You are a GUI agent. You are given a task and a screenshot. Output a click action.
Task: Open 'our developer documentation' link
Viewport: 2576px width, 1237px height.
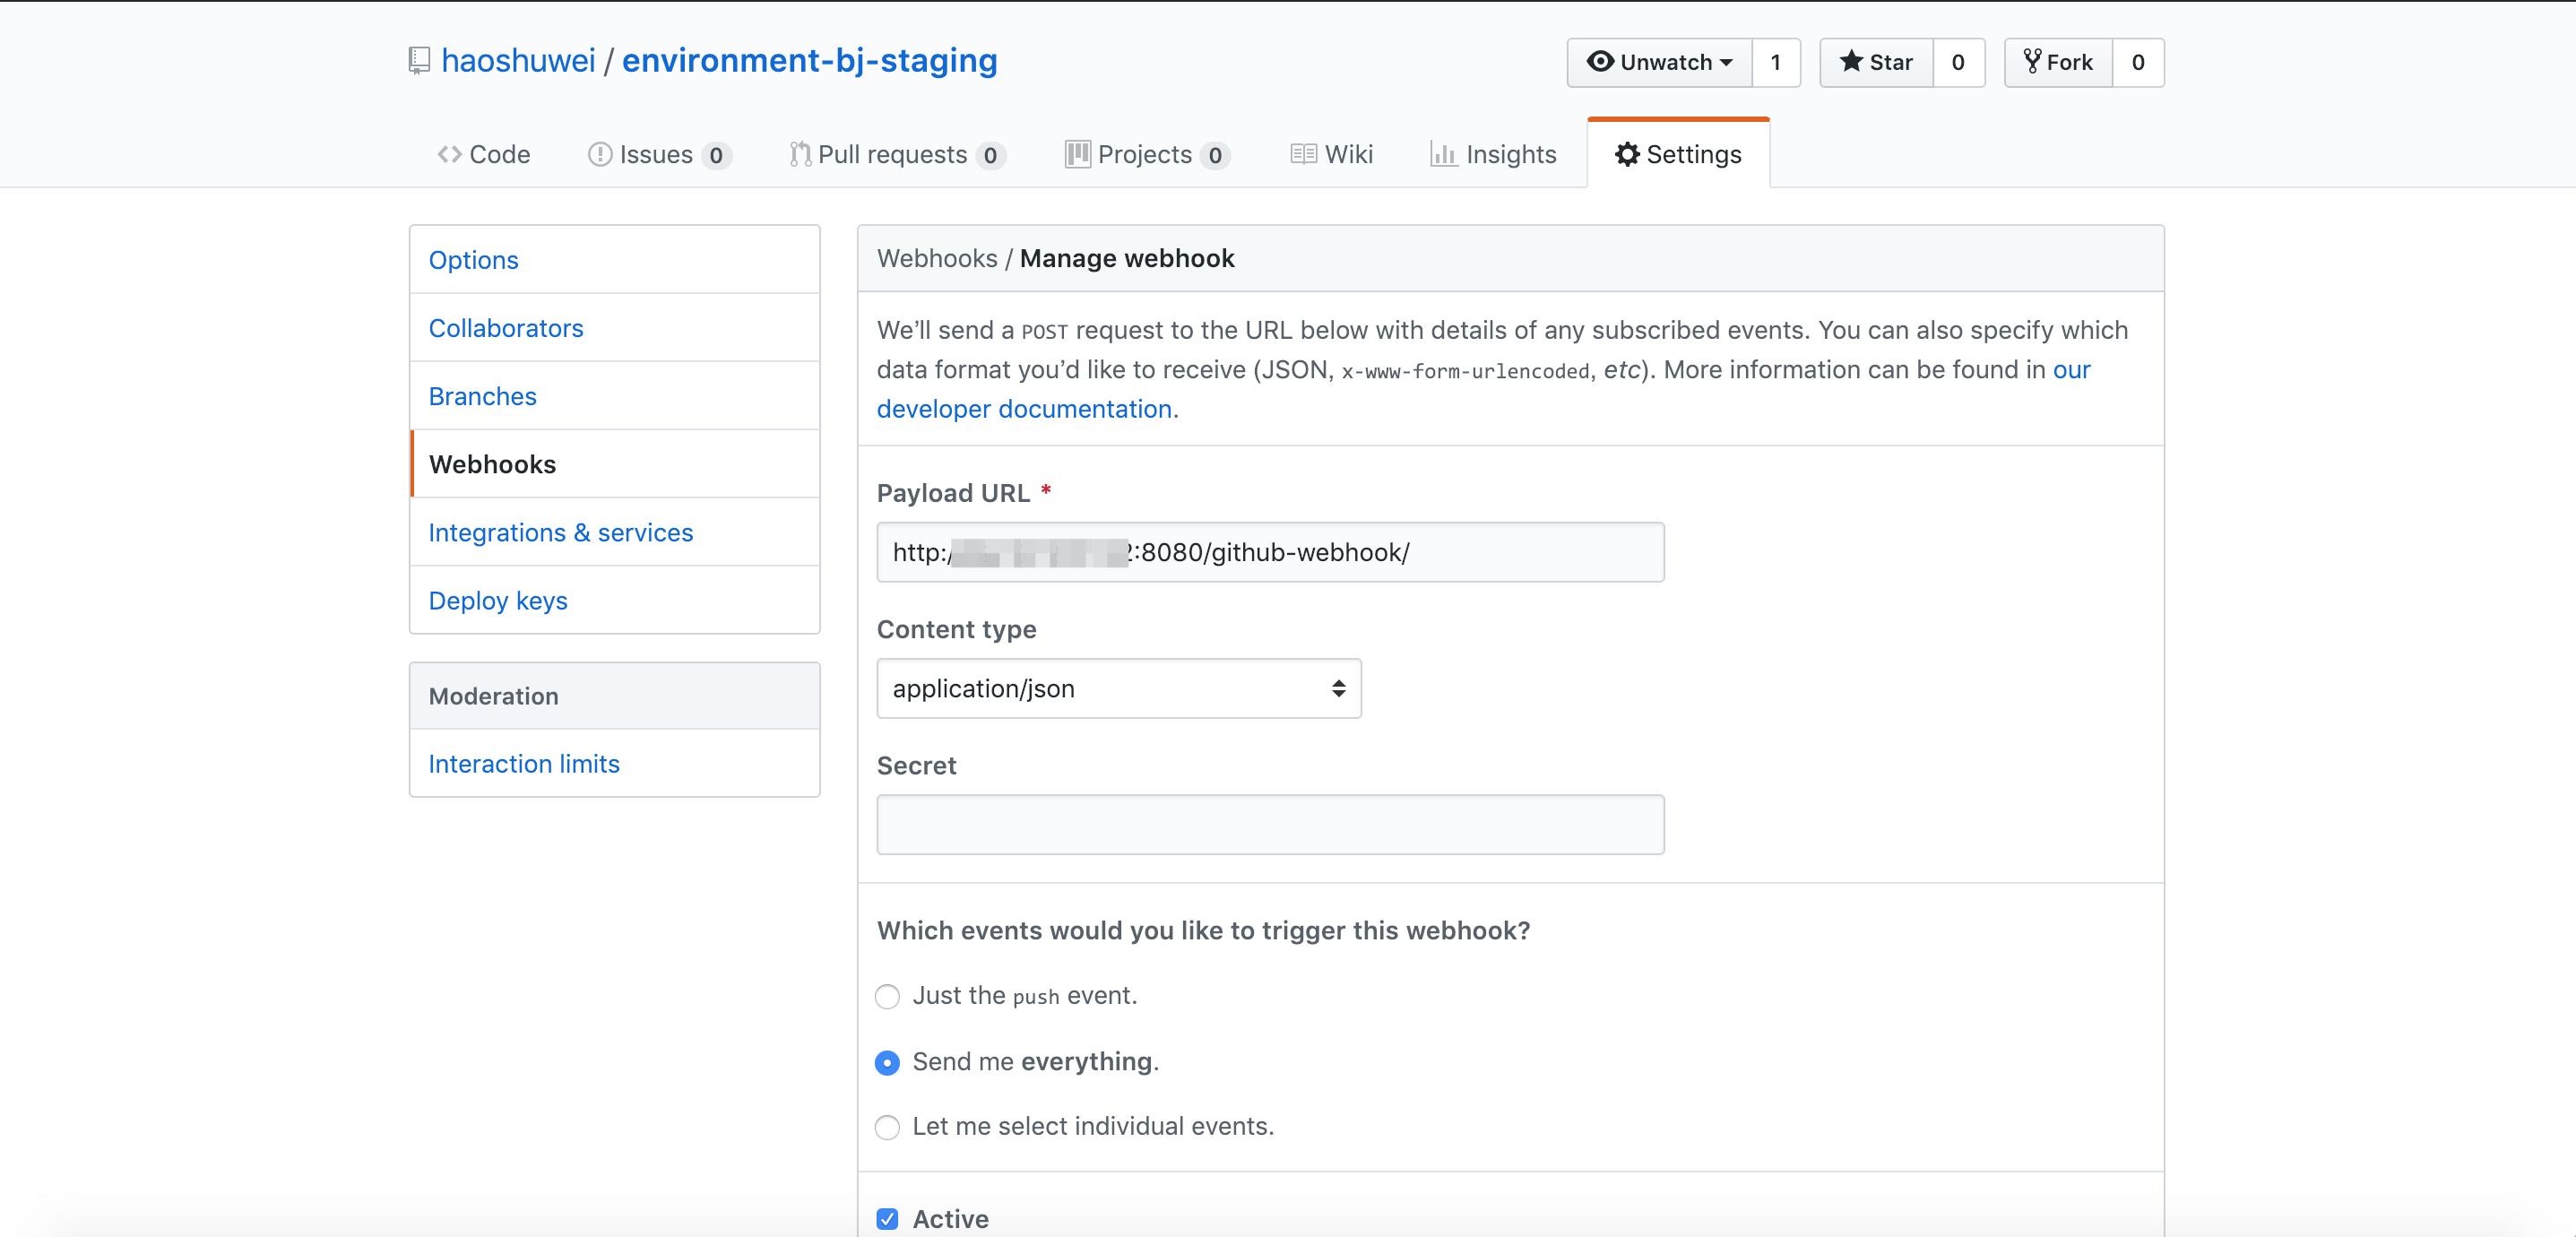click(x=1024, y=409)
